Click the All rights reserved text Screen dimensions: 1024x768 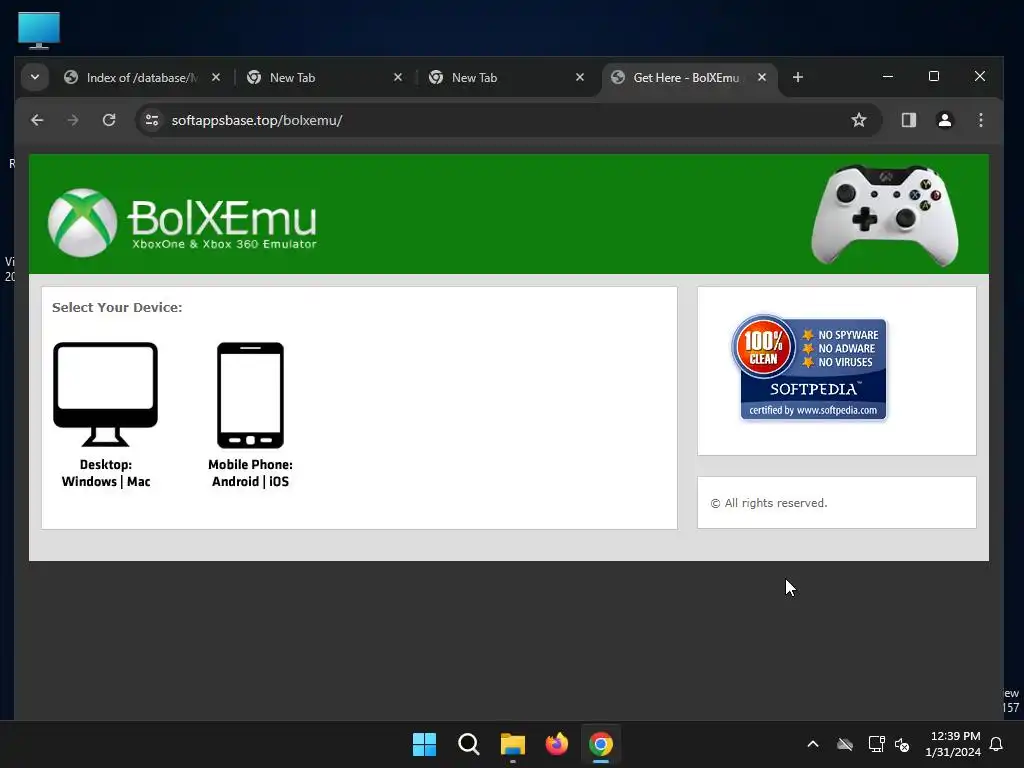point(769,503)
